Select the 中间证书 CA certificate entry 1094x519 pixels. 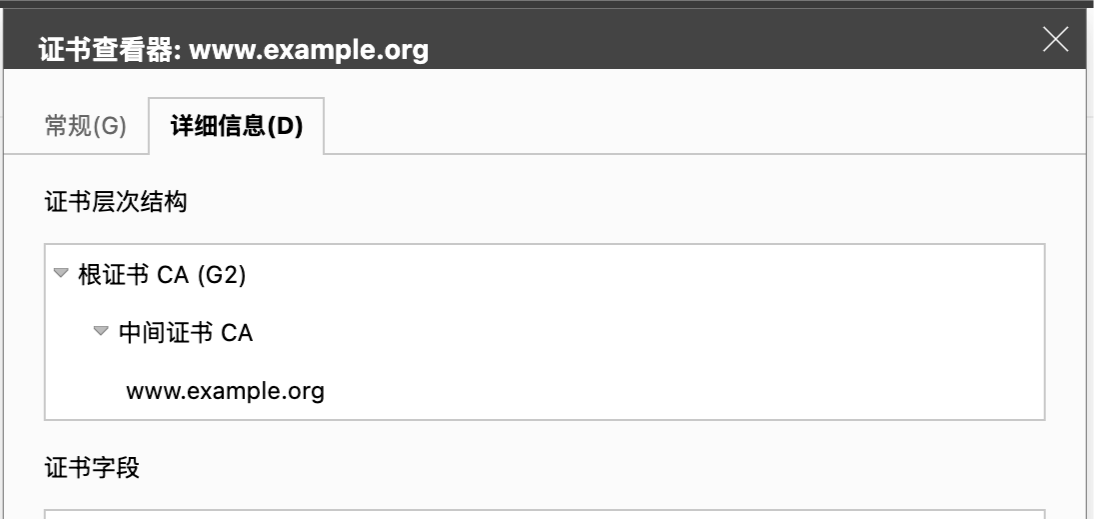coord(186,333)
